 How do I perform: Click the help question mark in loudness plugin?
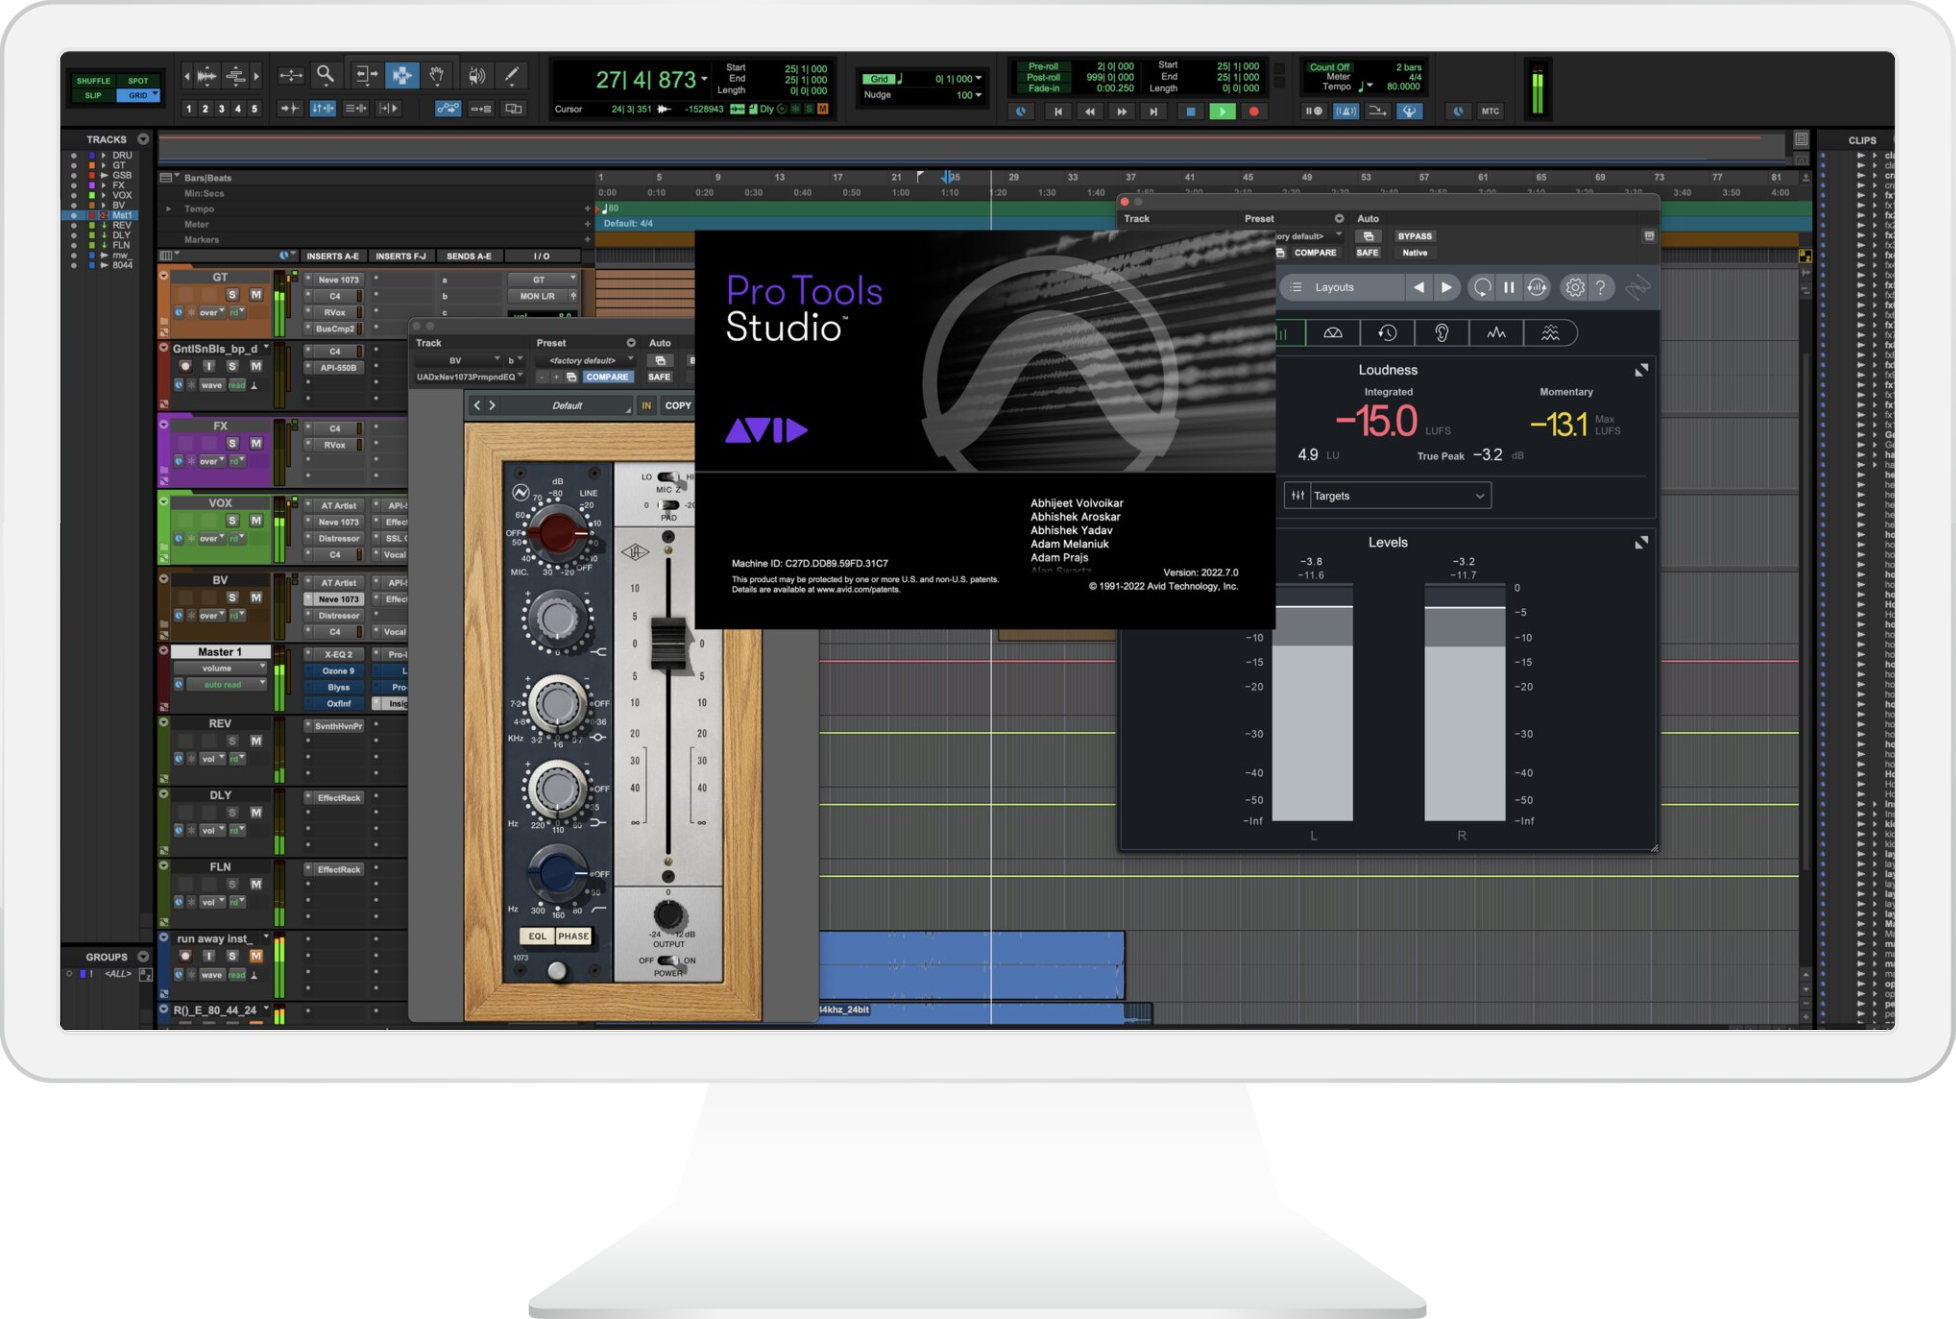pos(1601,288)
